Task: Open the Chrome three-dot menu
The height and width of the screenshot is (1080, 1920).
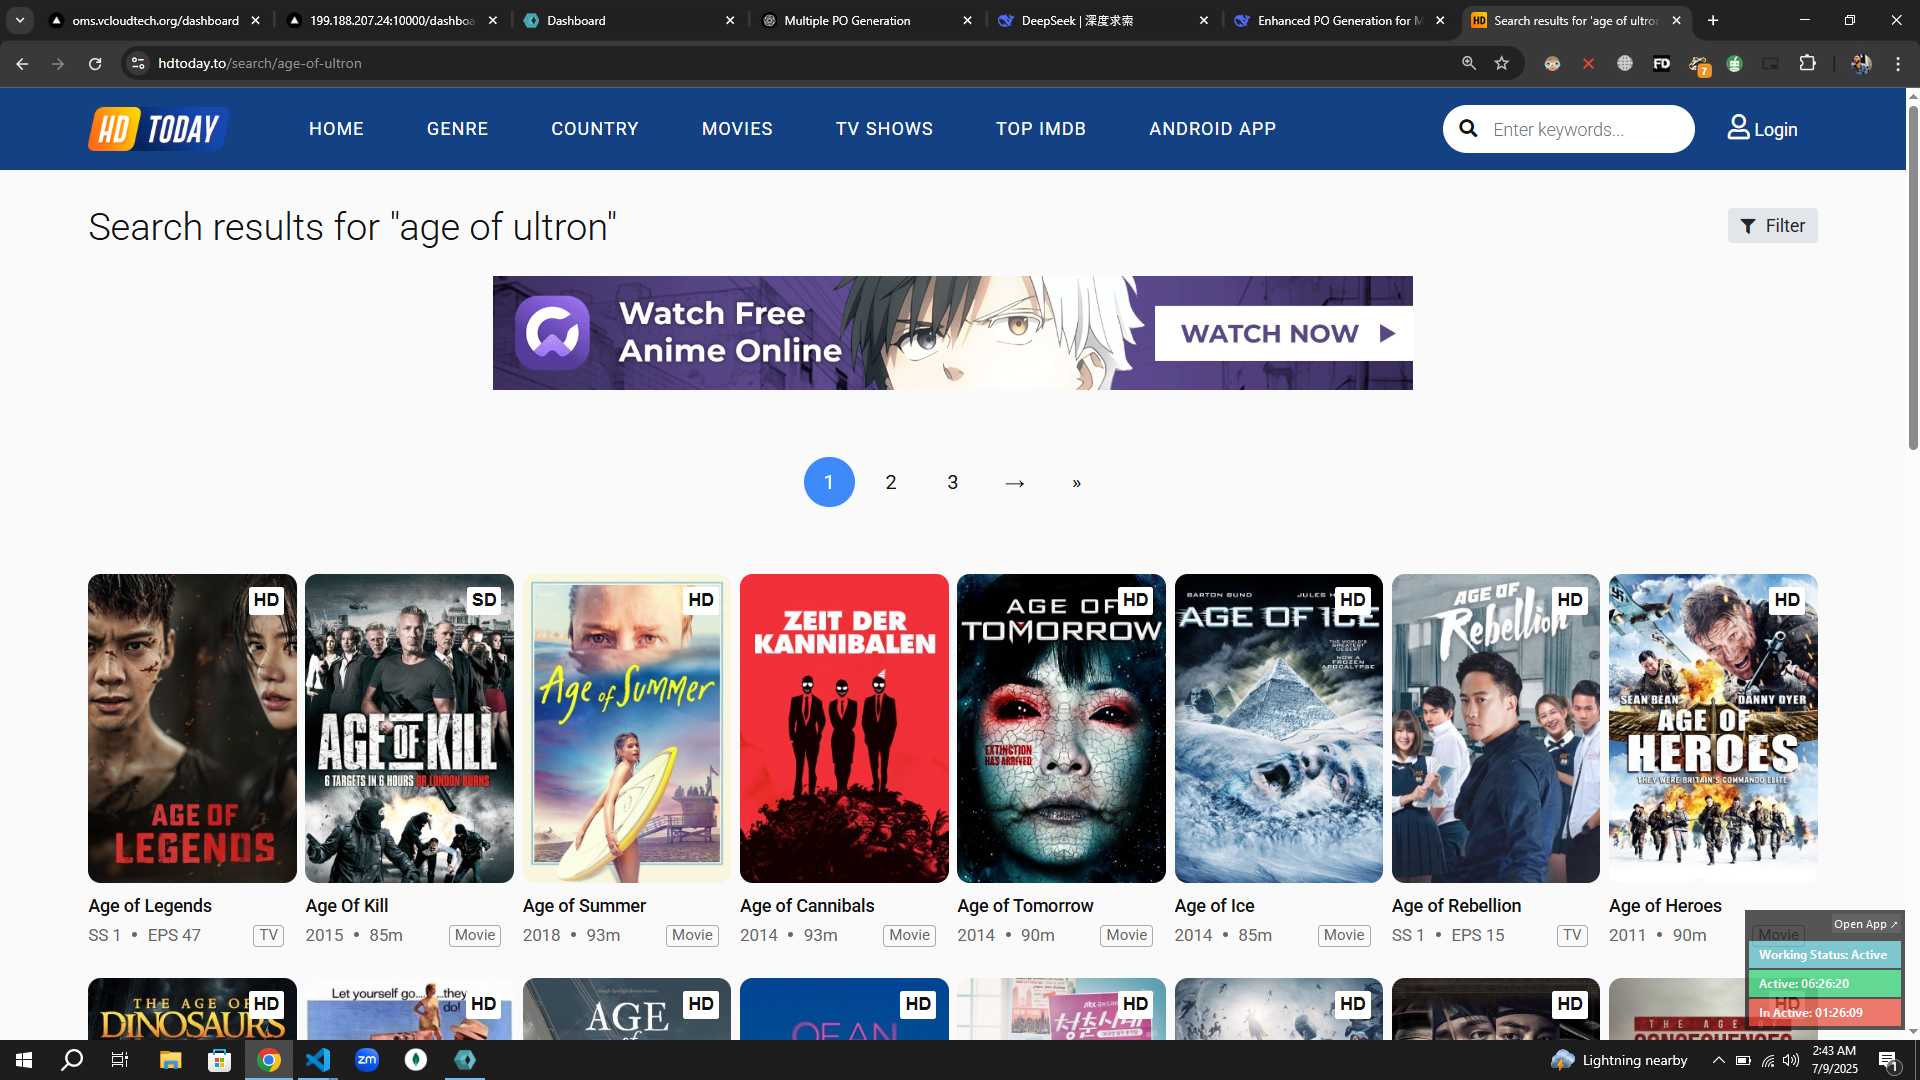Action: coord(1897,63)
